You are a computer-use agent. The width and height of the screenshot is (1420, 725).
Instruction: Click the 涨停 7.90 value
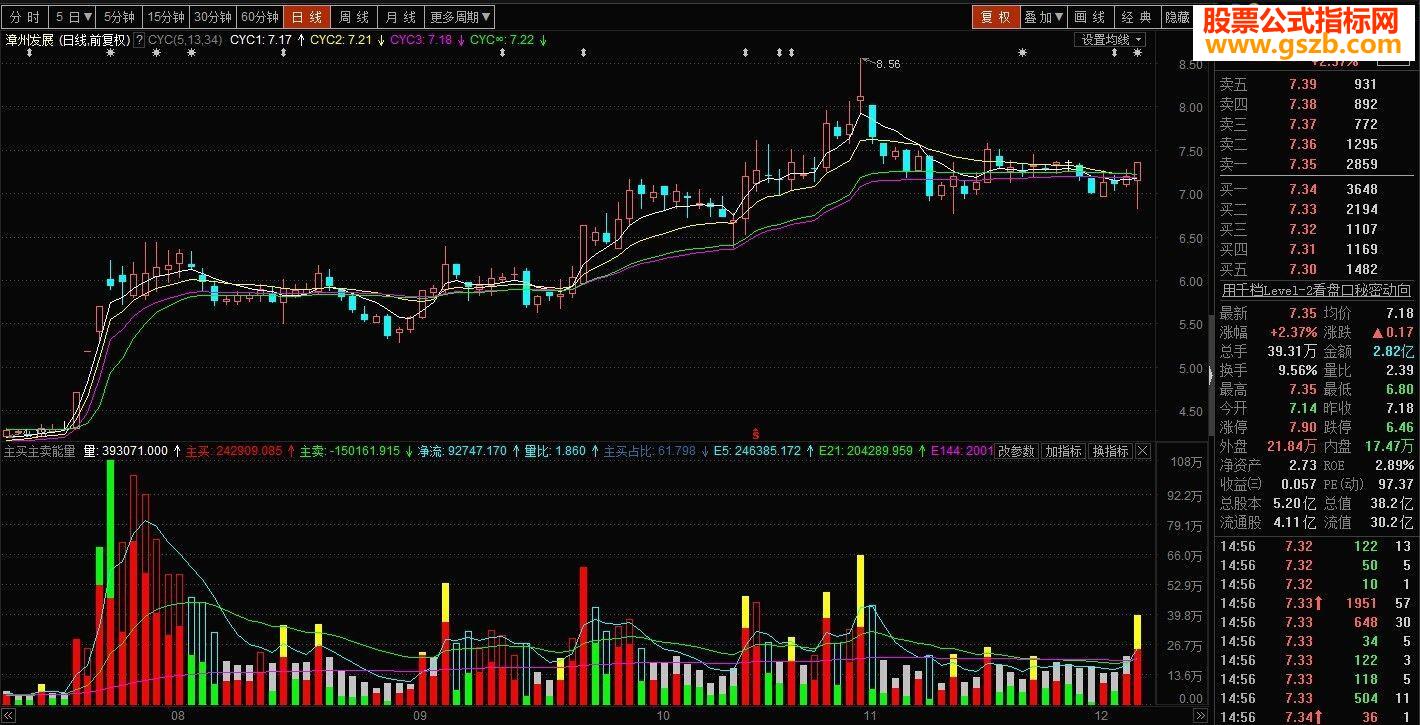point(1302,427)
